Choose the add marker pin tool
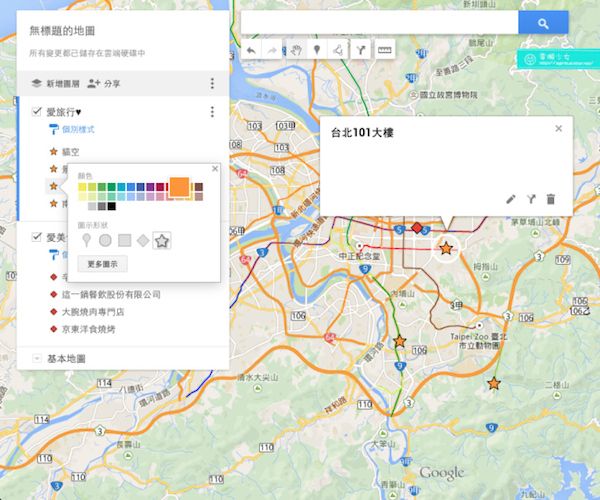600x500 pixels. tap(317, 50)
